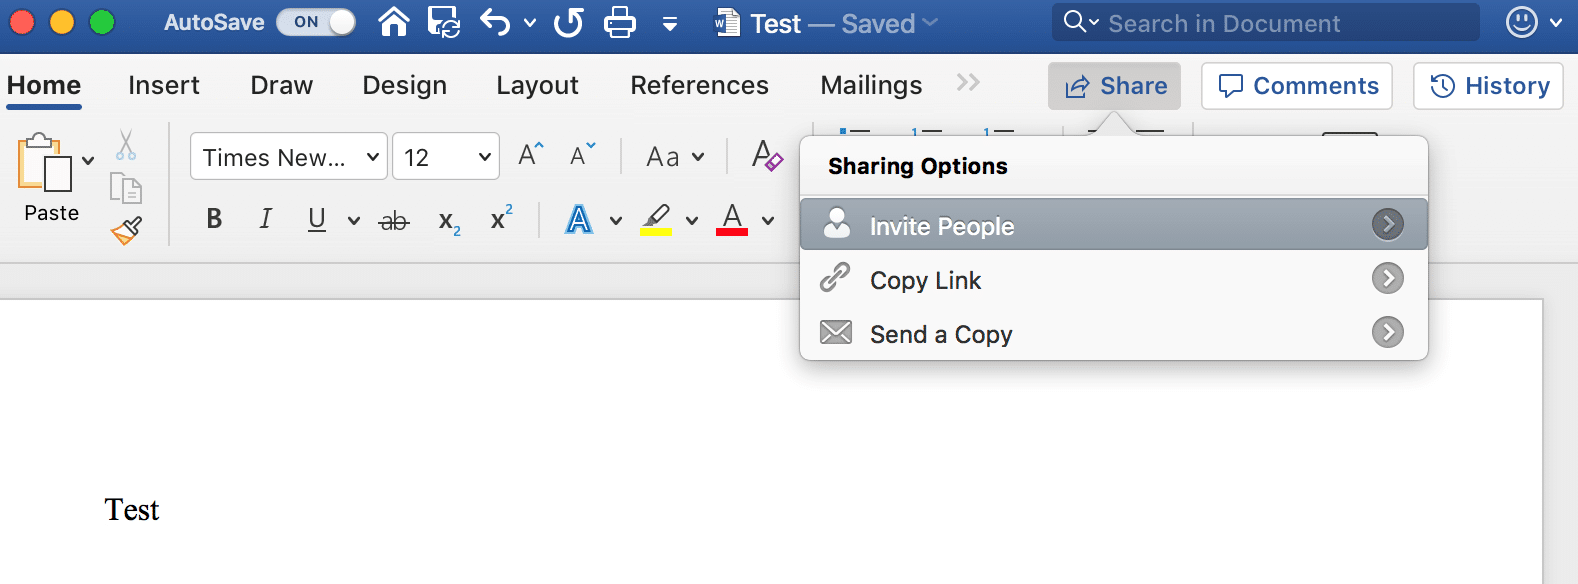Toggle Superscript formatting

(502, 218)
